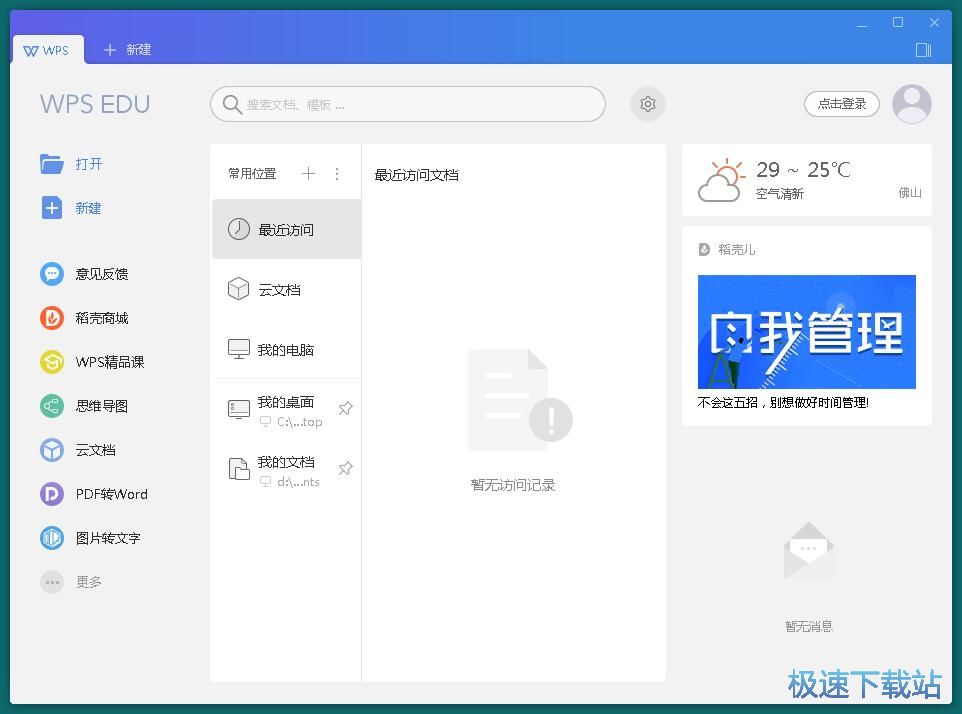Show 更多 apps via ellipsis icon
This screenshot has width=962, height=714.
tap(52, 582)
